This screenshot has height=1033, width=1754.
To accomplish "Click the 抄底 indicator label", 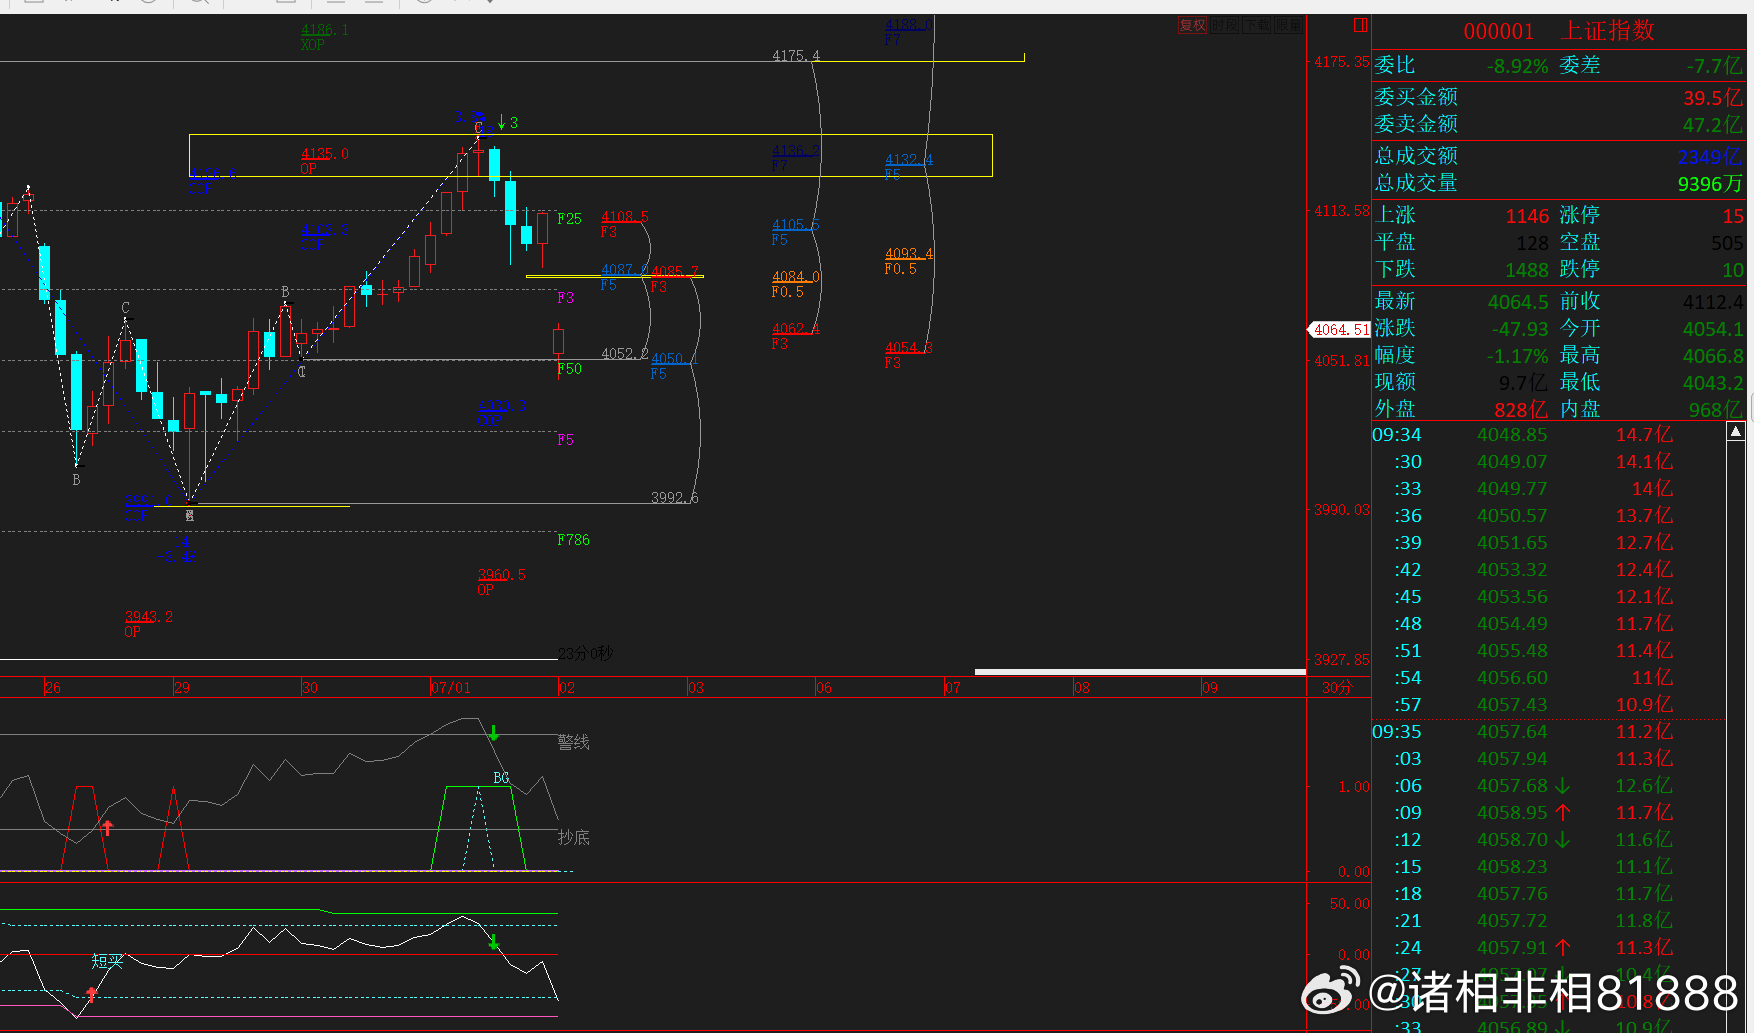I will (573, 838).
